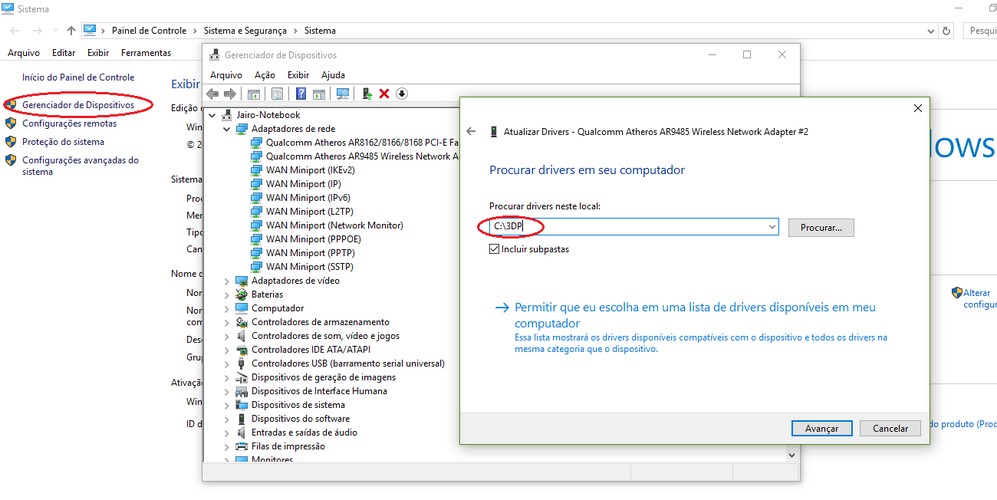Click the Back arrow in Device Manager toolbar
The image size is (997, 500).
tap(212, 94)
